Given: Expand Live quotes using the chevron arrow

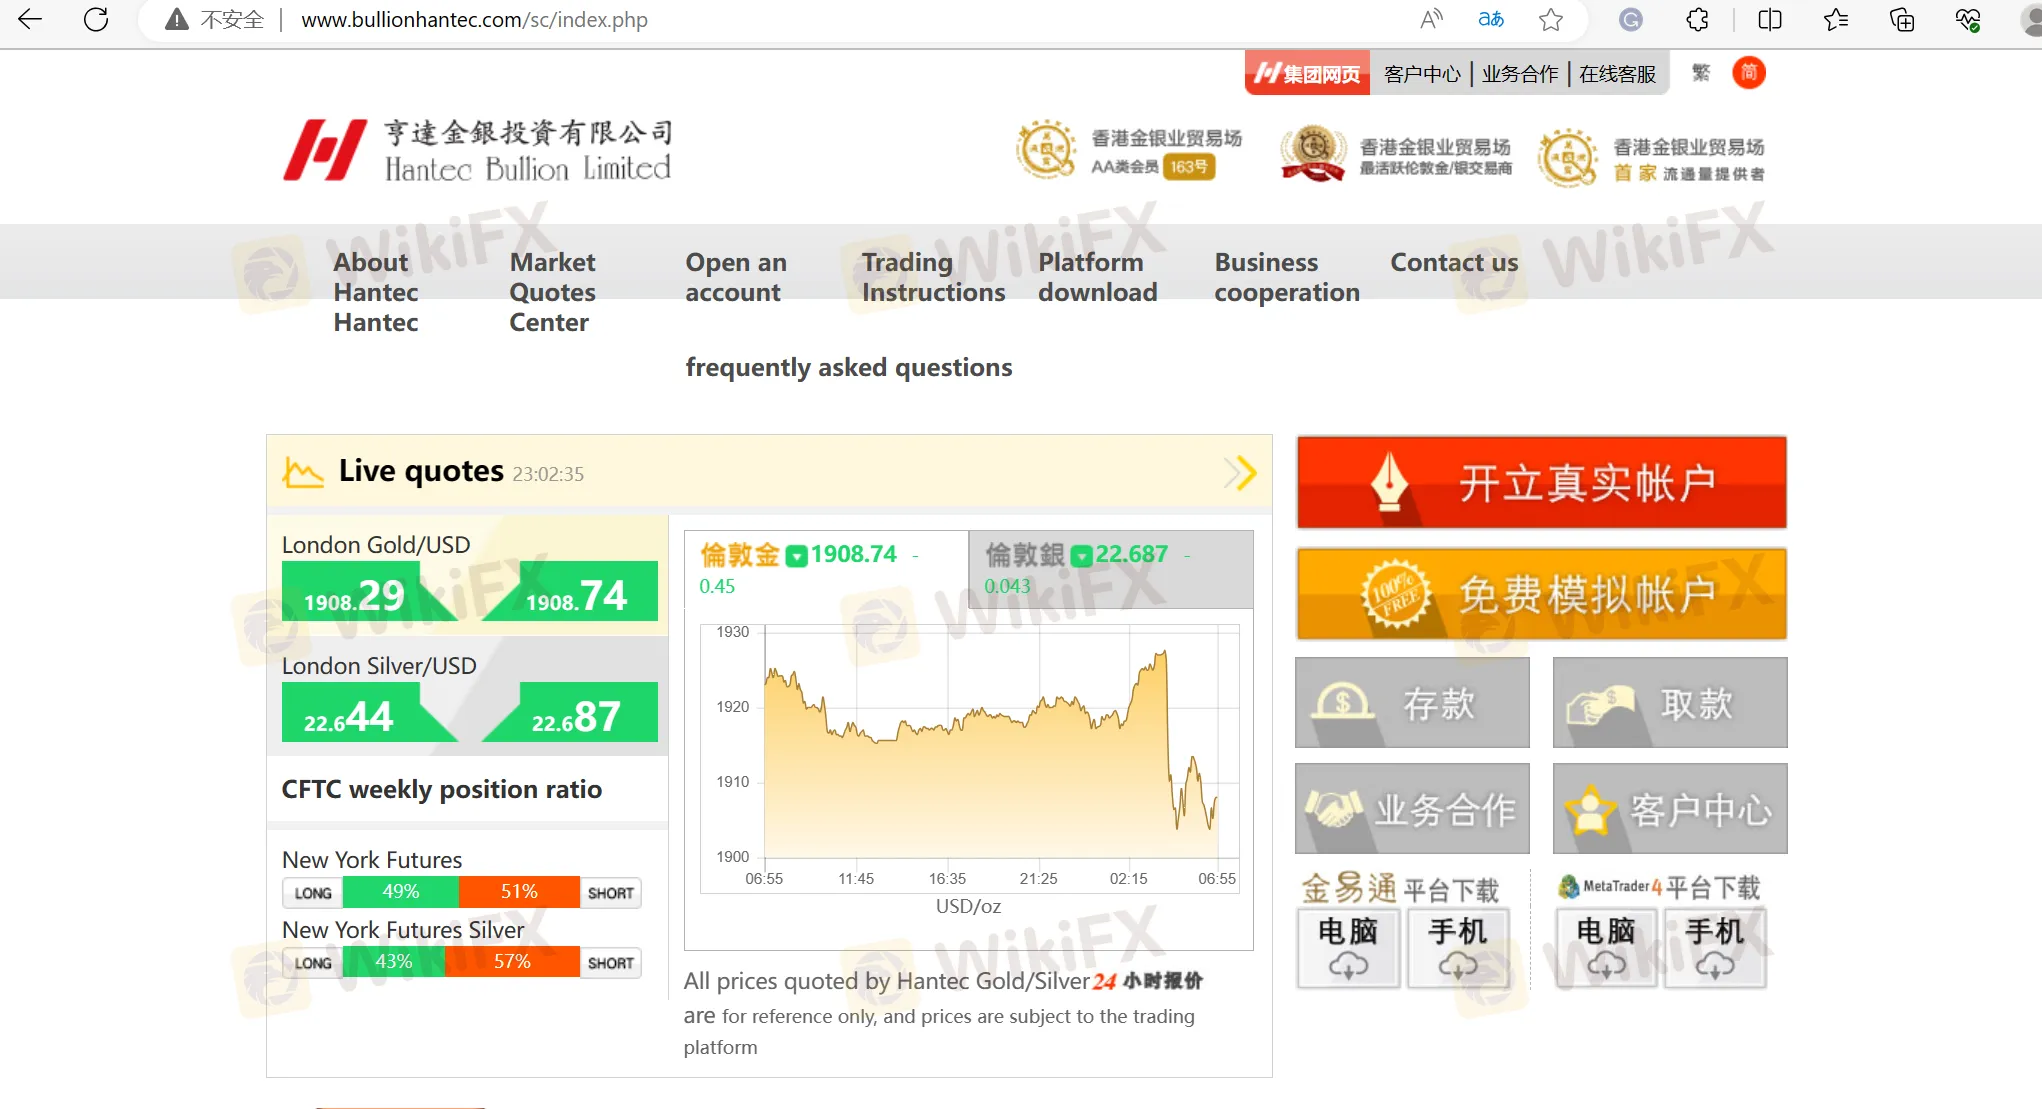Looking at the screenshot, I should pos(1240,472).
